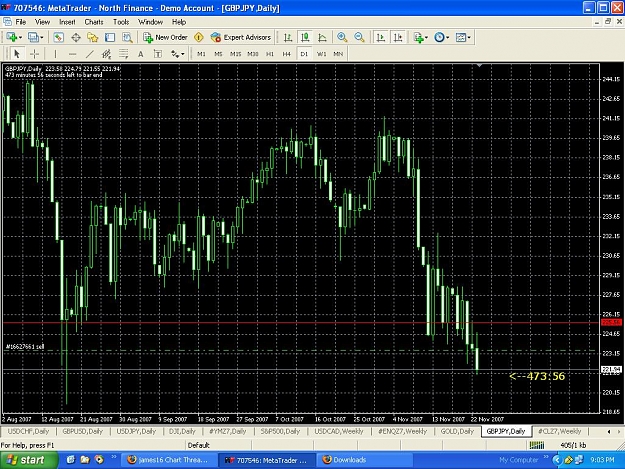Switch chart to Candlesticks

[305, 37]
